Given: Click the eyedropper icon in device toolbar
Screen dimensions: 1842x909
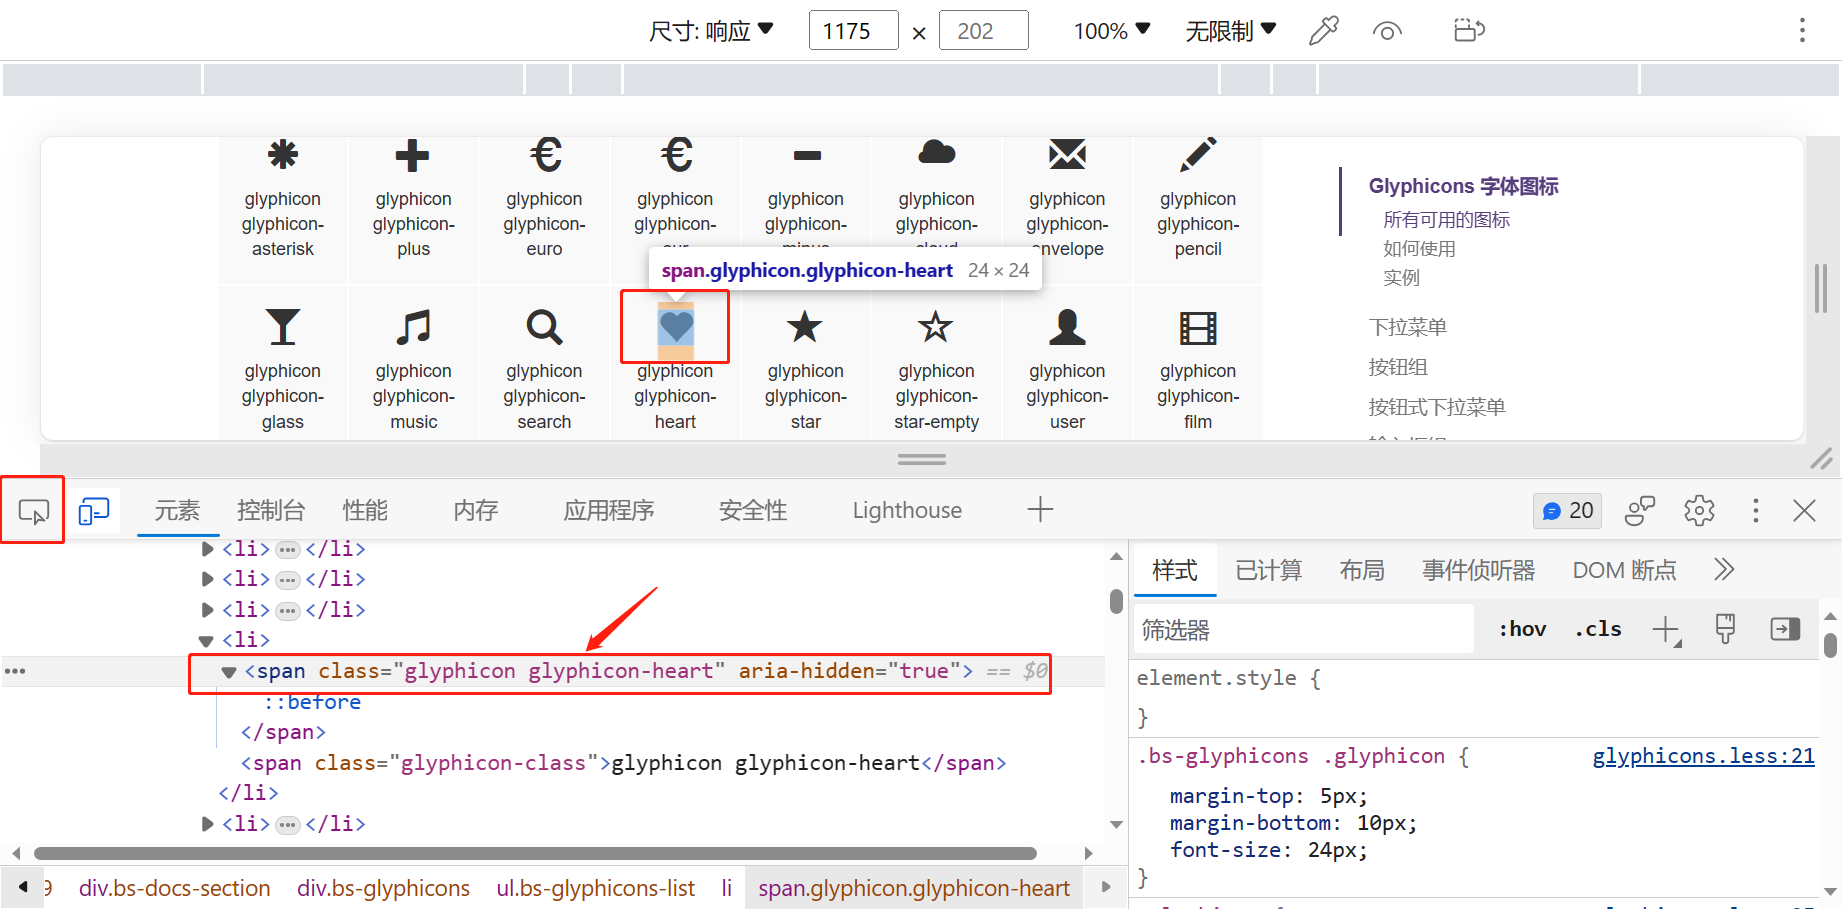Looking at the screenshot, I should click(x=1323, y=31).
